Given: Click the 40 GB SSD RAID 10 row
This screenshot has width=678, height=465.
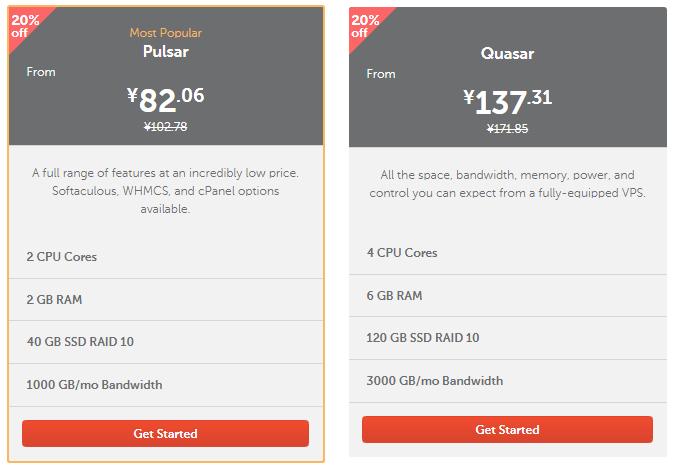Looking at the screenshot, I should (166, 342).
